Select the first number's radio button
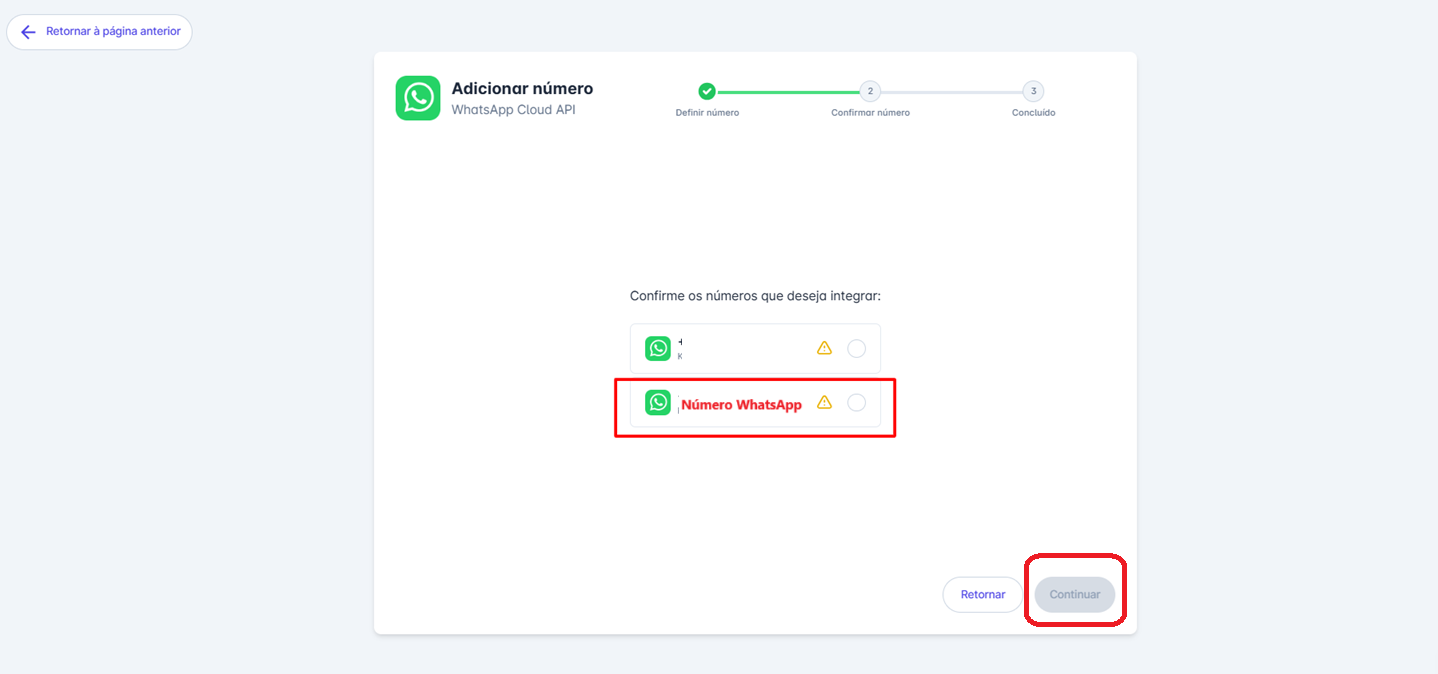Image resolution: width=1438 pixels, height=674 pixels. (856, 348)
